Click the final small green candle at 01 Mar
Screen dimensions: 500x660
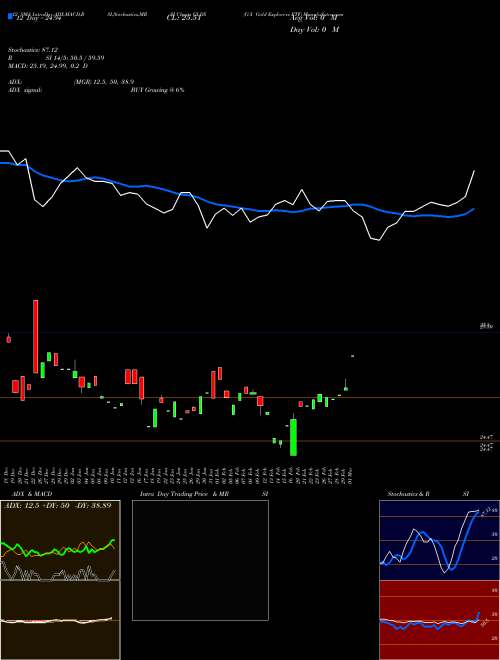point(352,356)
